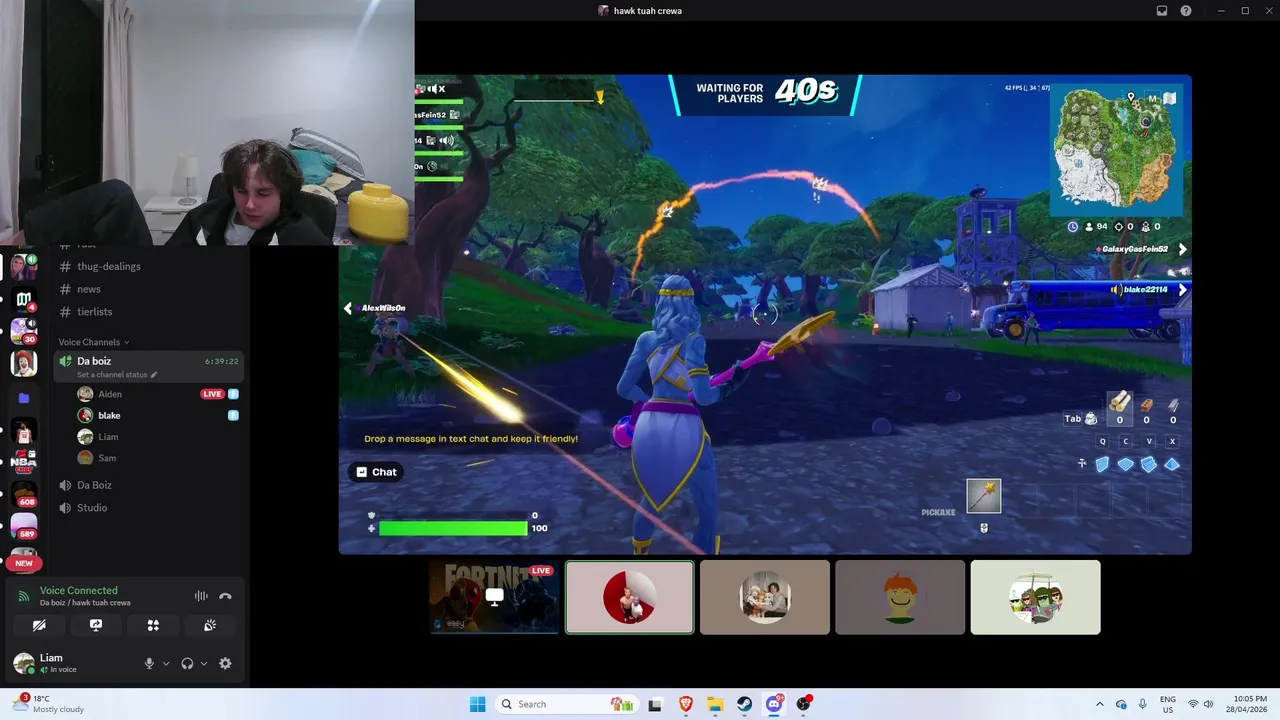The height and width of the screenshot is (720, 1280).
Task: Select the Pickaxe hotbar slot
Action: (x=984, y=496)
